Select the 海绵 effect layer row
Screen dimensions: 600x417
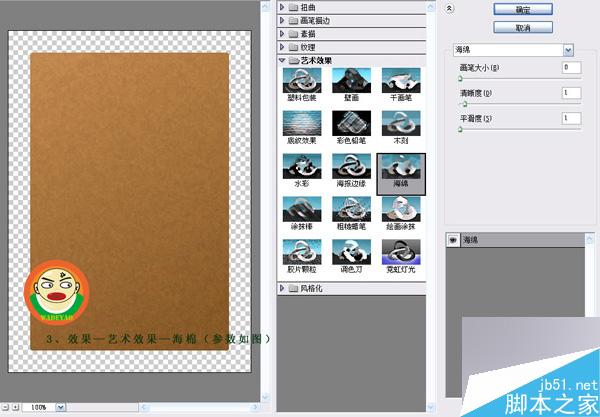pos(515,240)
